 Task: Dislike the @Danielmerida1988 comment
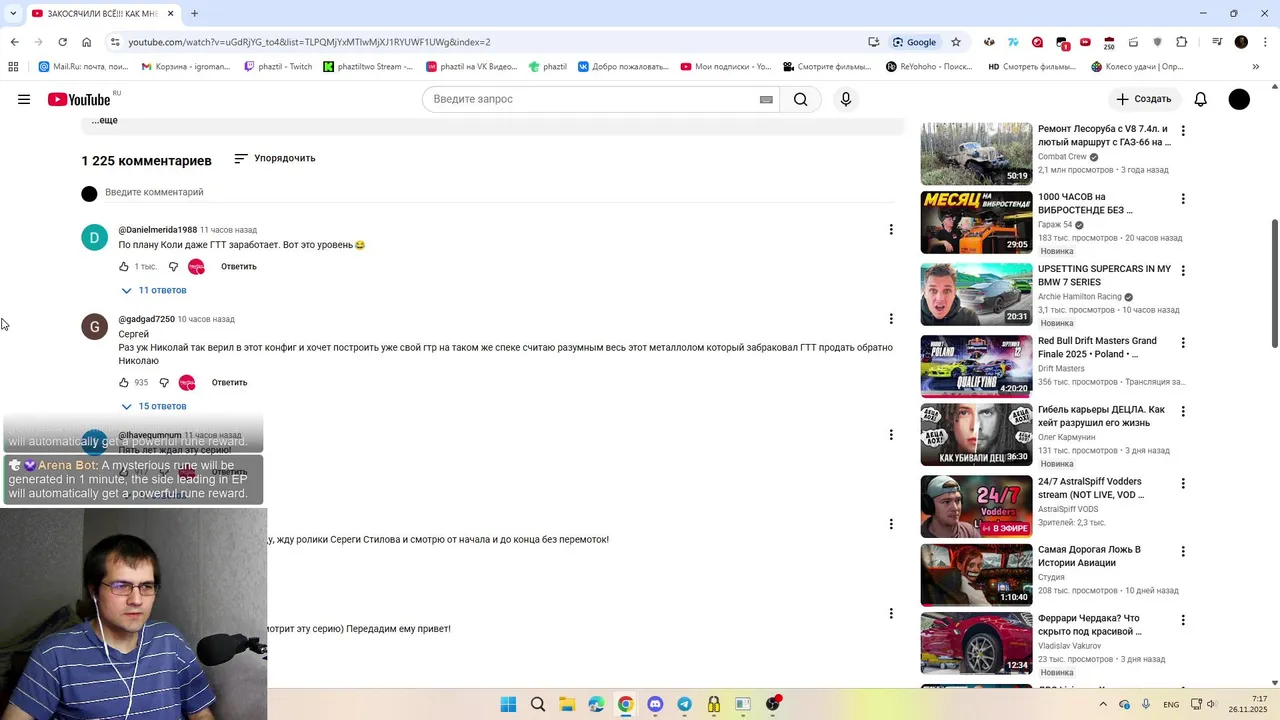(173, 267)
